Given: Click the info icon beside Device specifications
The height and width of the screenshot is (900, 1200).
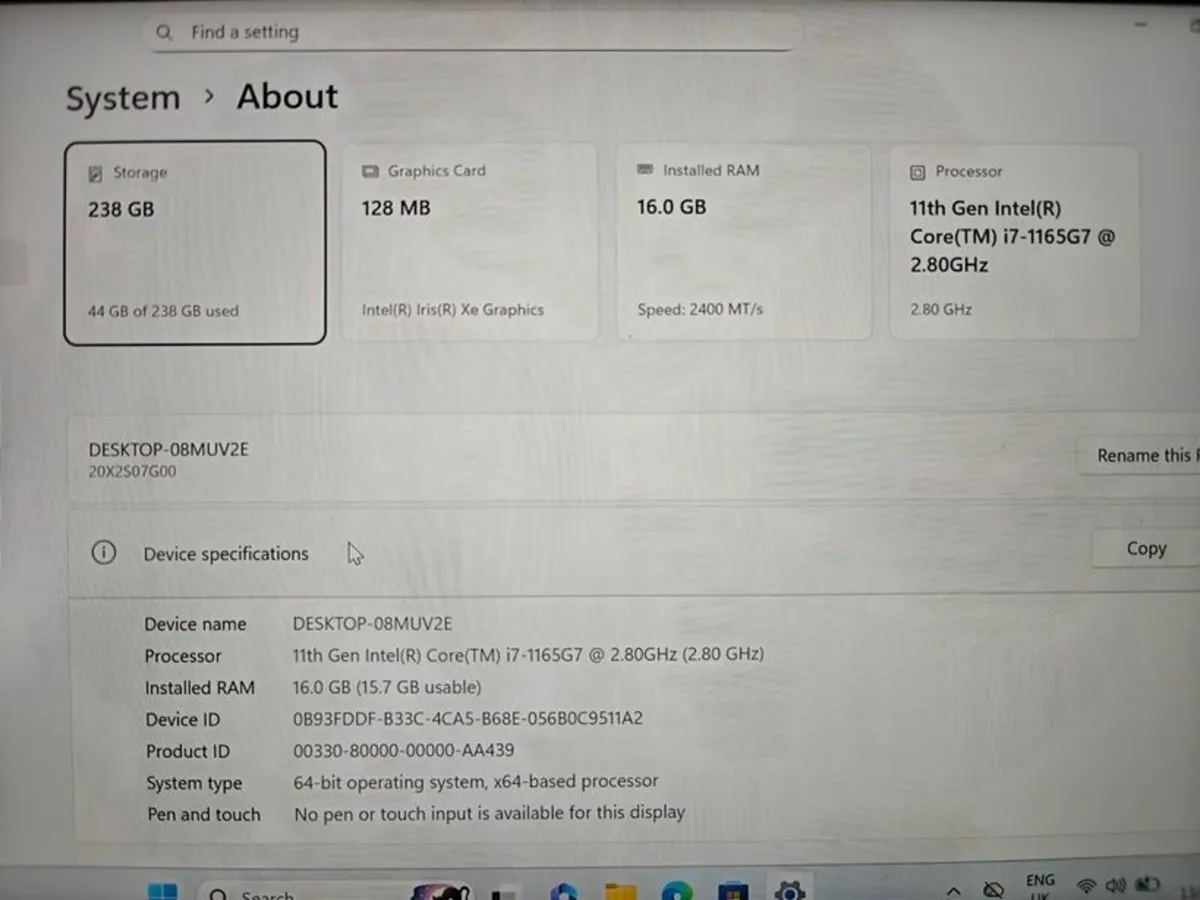Looking at the screenshot, I should [x=103, y=552].
